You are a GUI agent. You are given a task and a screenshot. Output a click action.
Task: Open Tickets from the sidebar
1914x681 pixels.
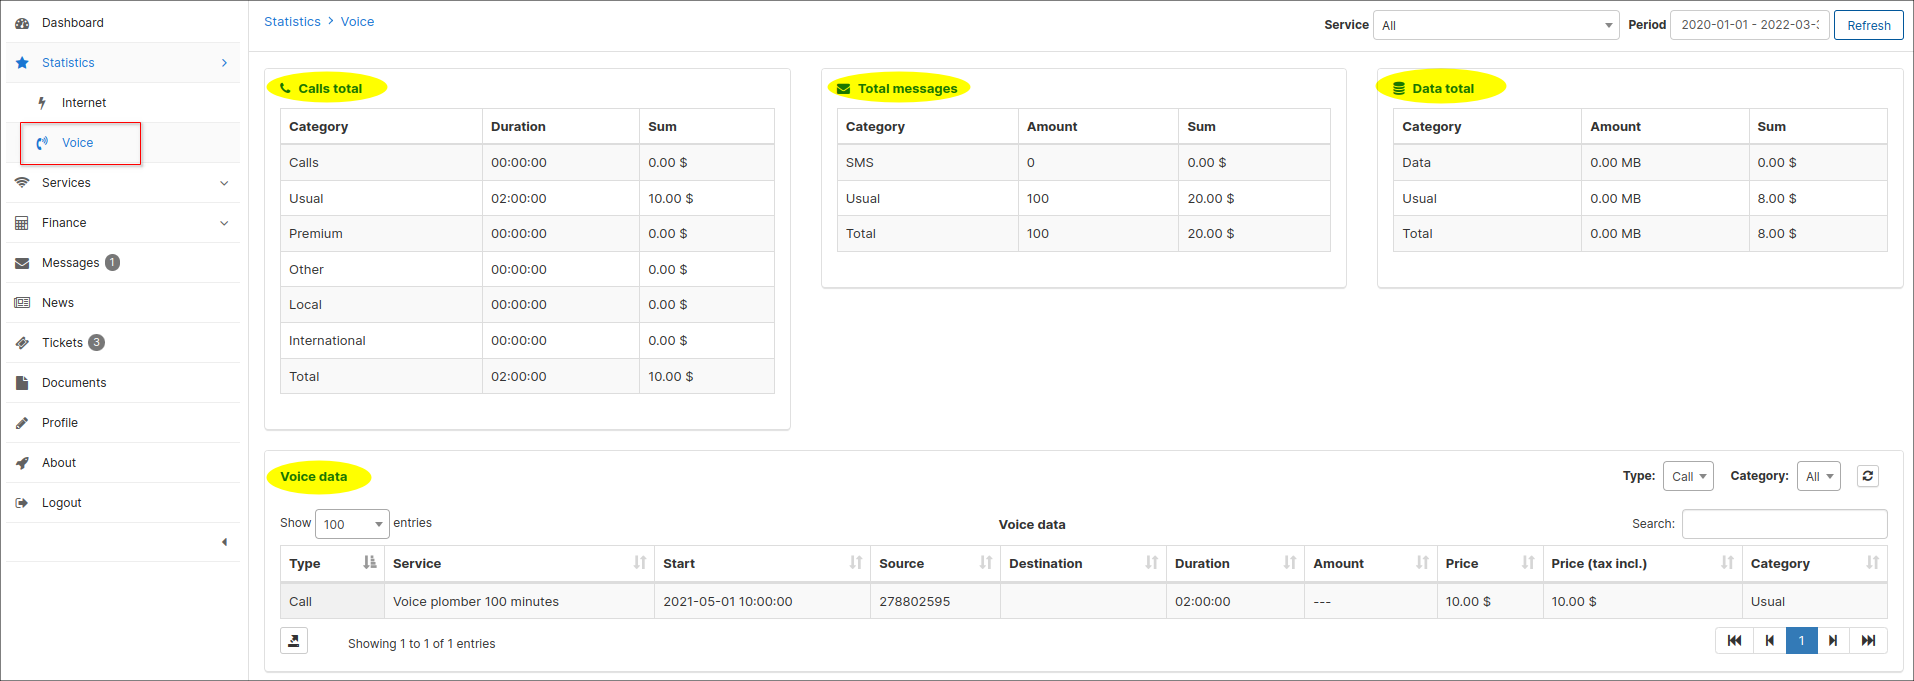click(x=62, y=343)
